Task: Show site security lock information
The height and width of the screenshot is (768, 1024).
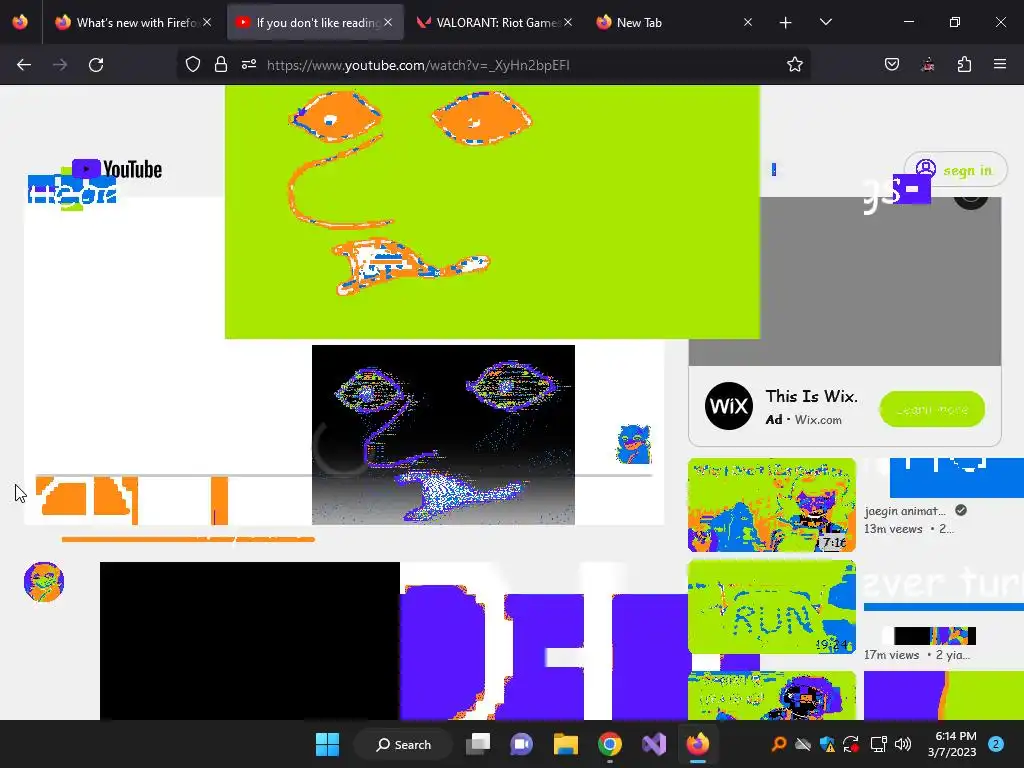Action: [x=221, y=65]
